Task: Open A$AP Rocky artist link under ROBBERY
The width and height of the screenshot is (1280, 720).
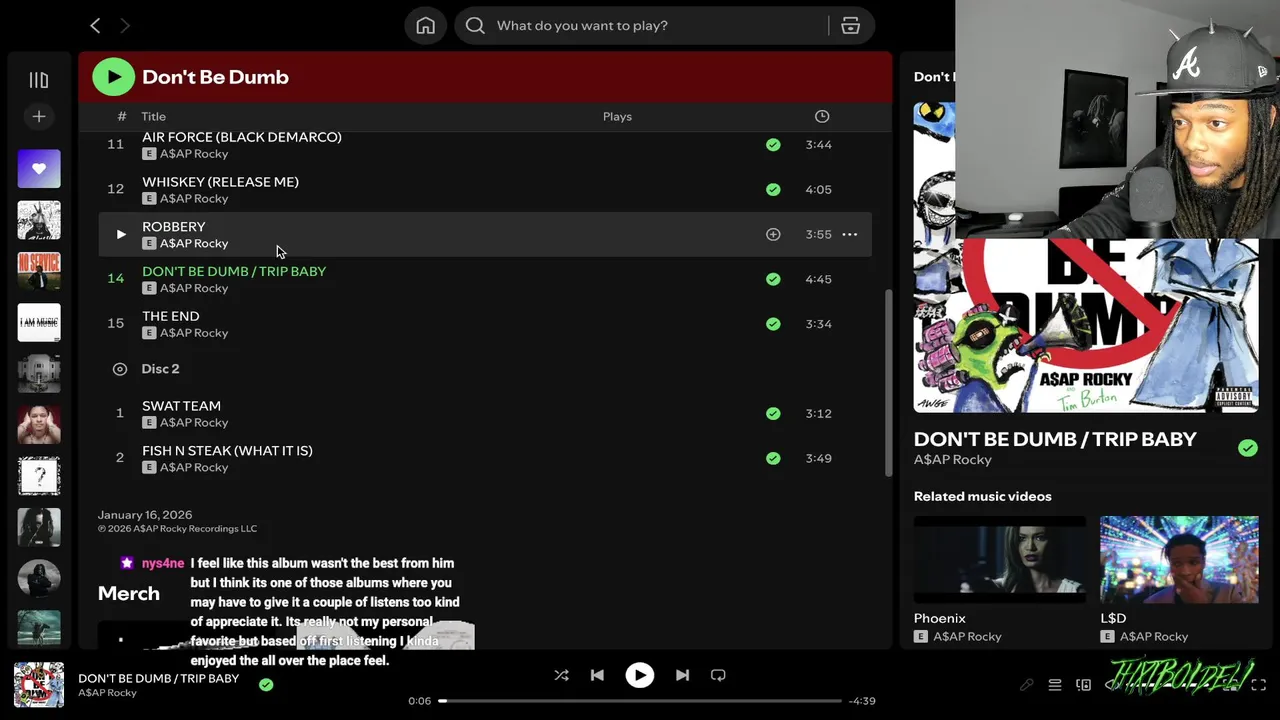Action: coord(194,244)
